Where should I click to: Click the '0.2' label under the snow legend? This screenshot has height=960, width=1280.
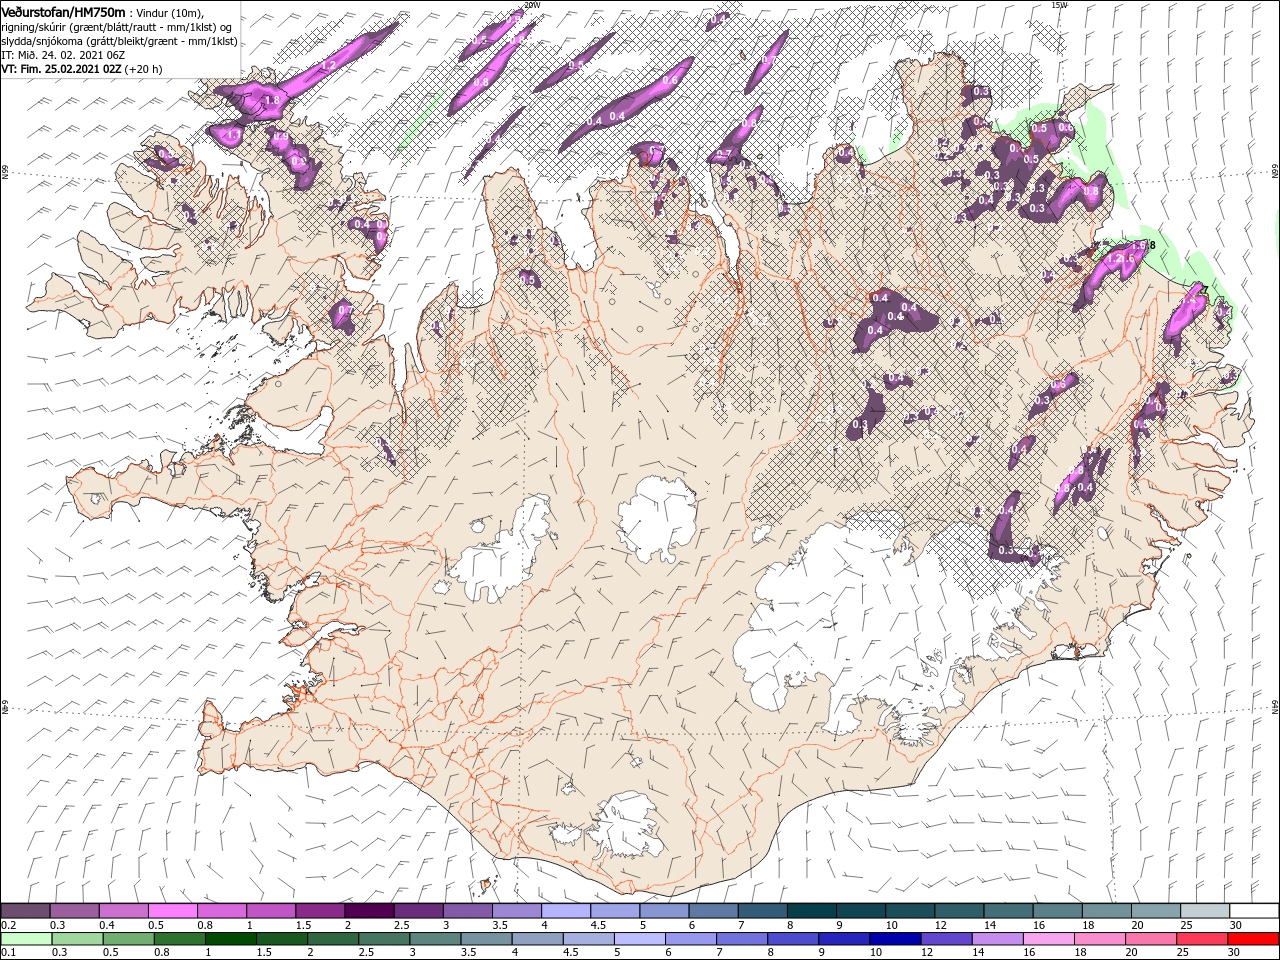click(x=8, y=925)
